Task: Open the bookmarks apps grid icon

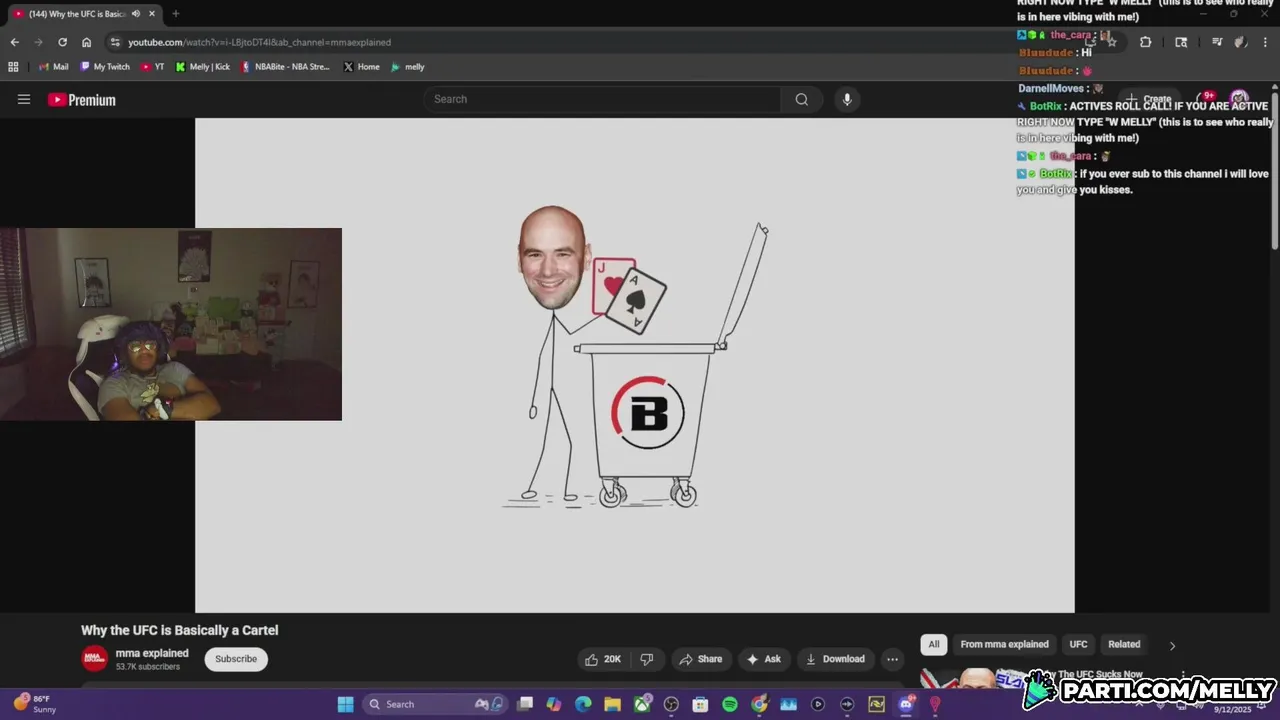Action: click(x=13, y=67)
